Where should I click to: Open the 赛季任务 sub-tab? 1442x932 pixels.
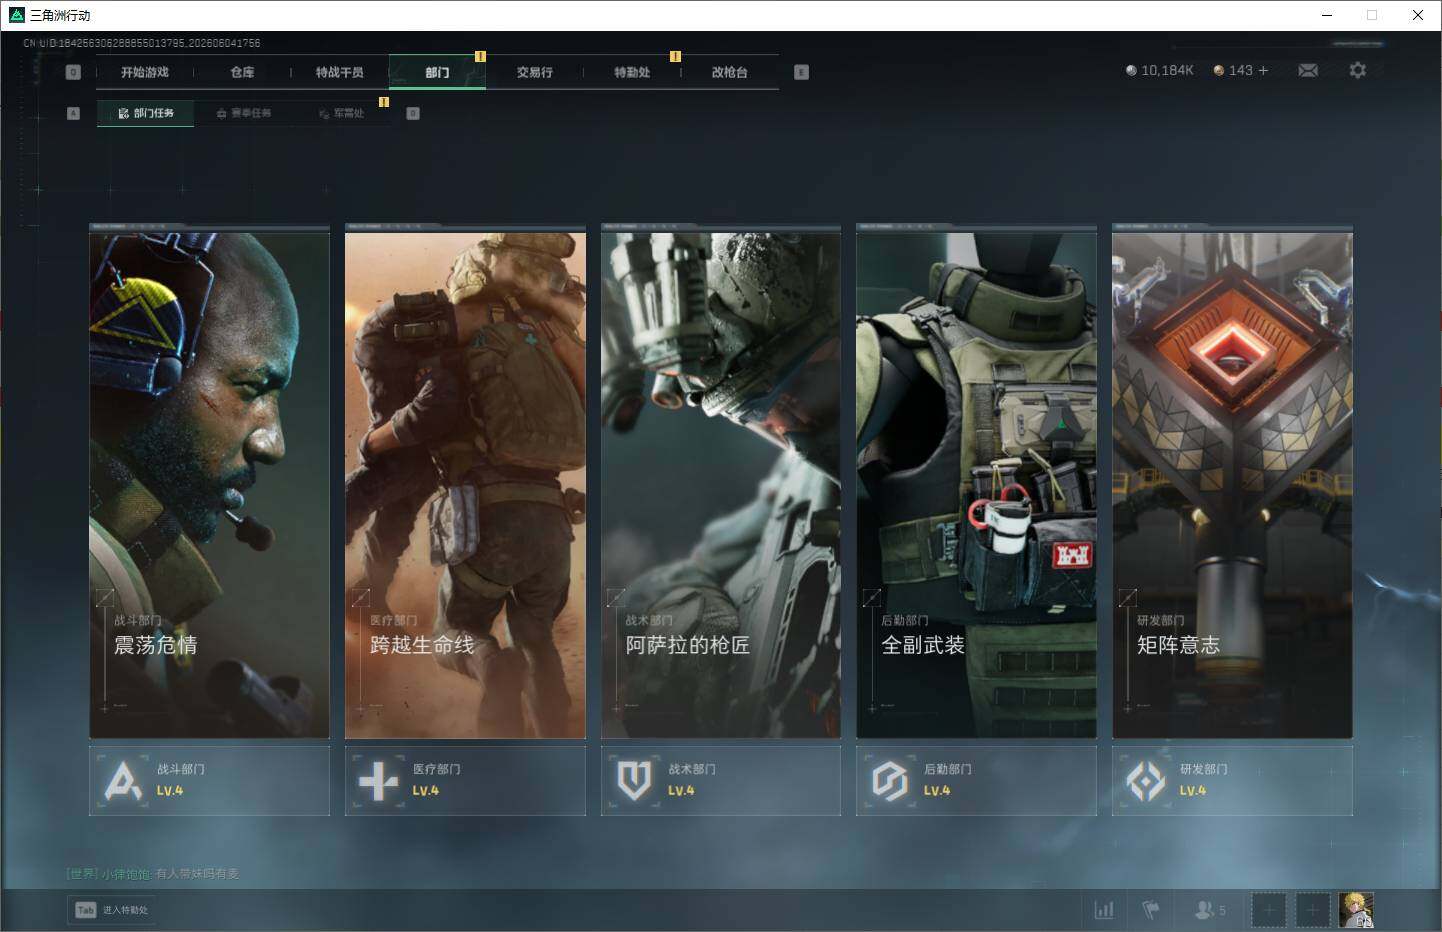pyautogui.click(x=244, y=113)
